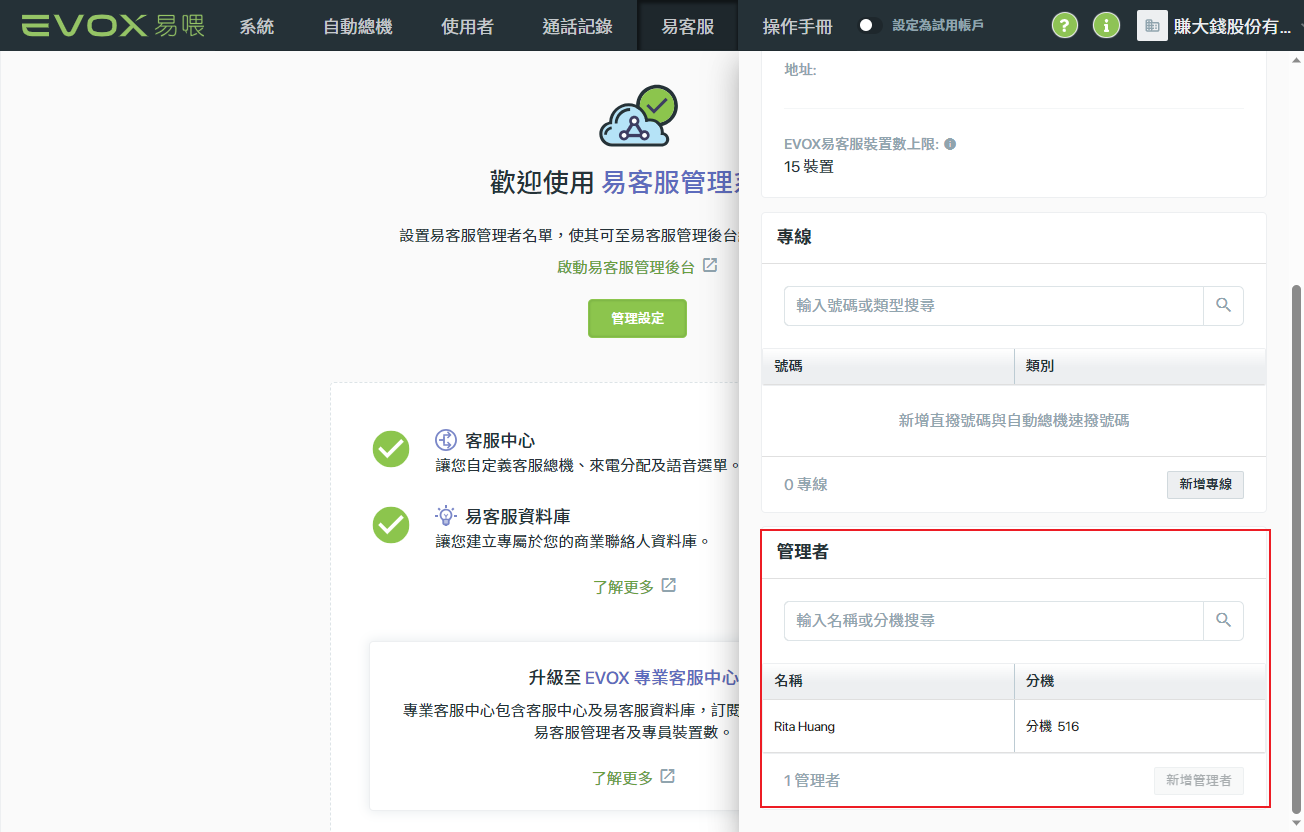The height and width of the screenshot is (832, 1304).
Task: Click the 輸入名稱或分機搜尋 input field
Action: click(993, 621)
